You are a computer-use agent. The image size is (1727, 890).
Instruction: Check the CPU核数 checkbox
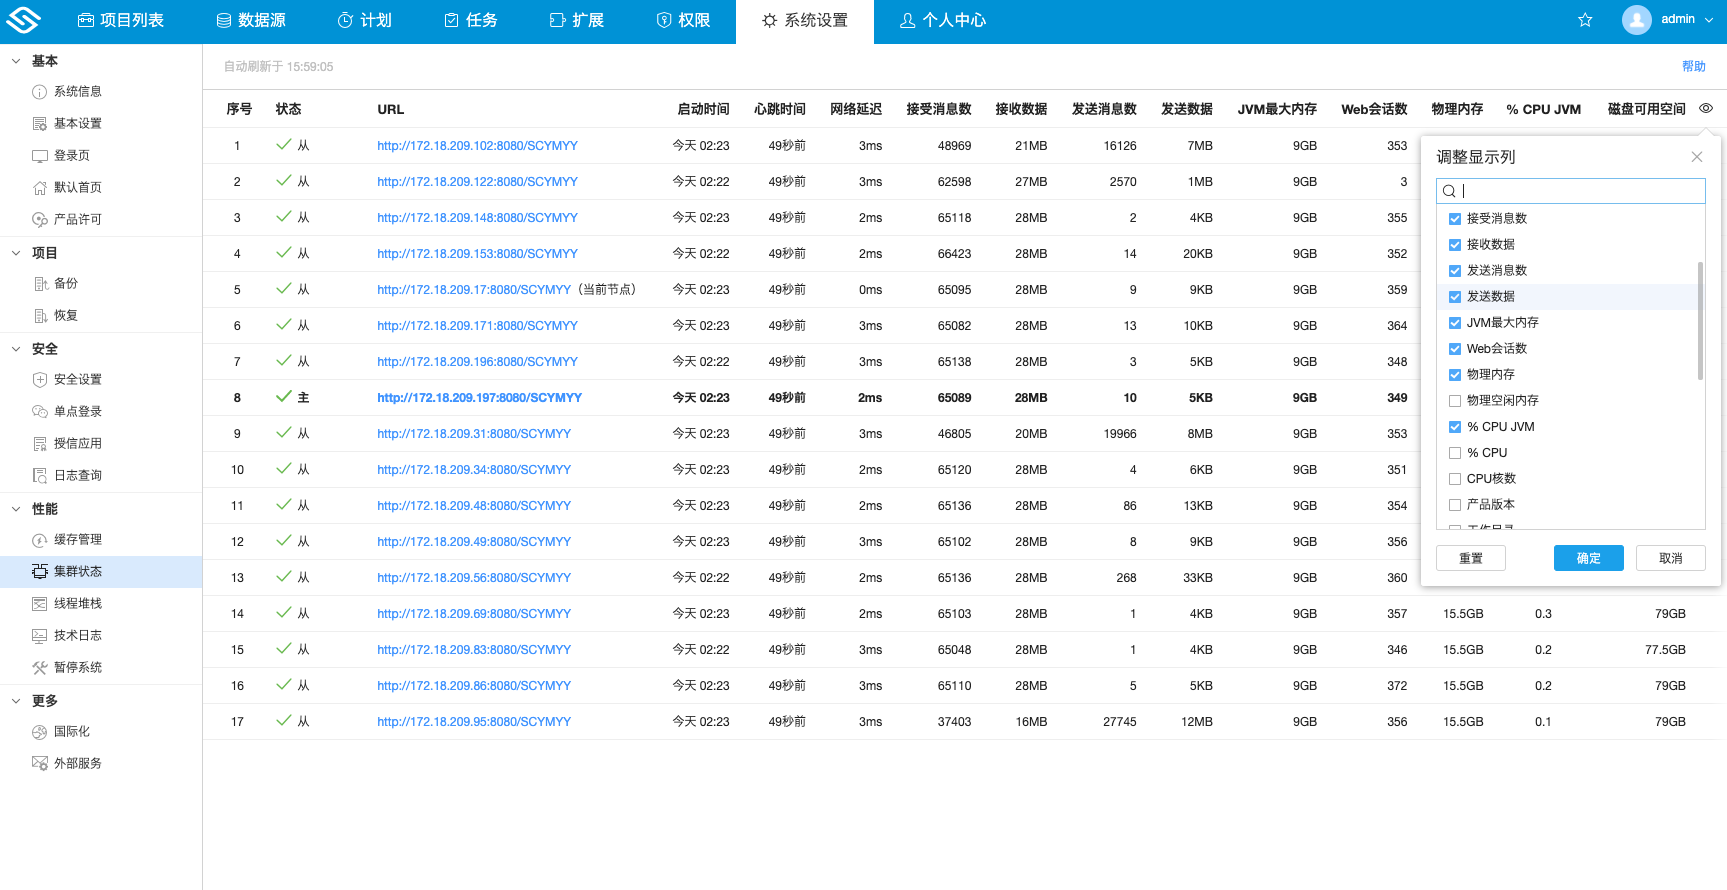click(x=1455, y=479)
